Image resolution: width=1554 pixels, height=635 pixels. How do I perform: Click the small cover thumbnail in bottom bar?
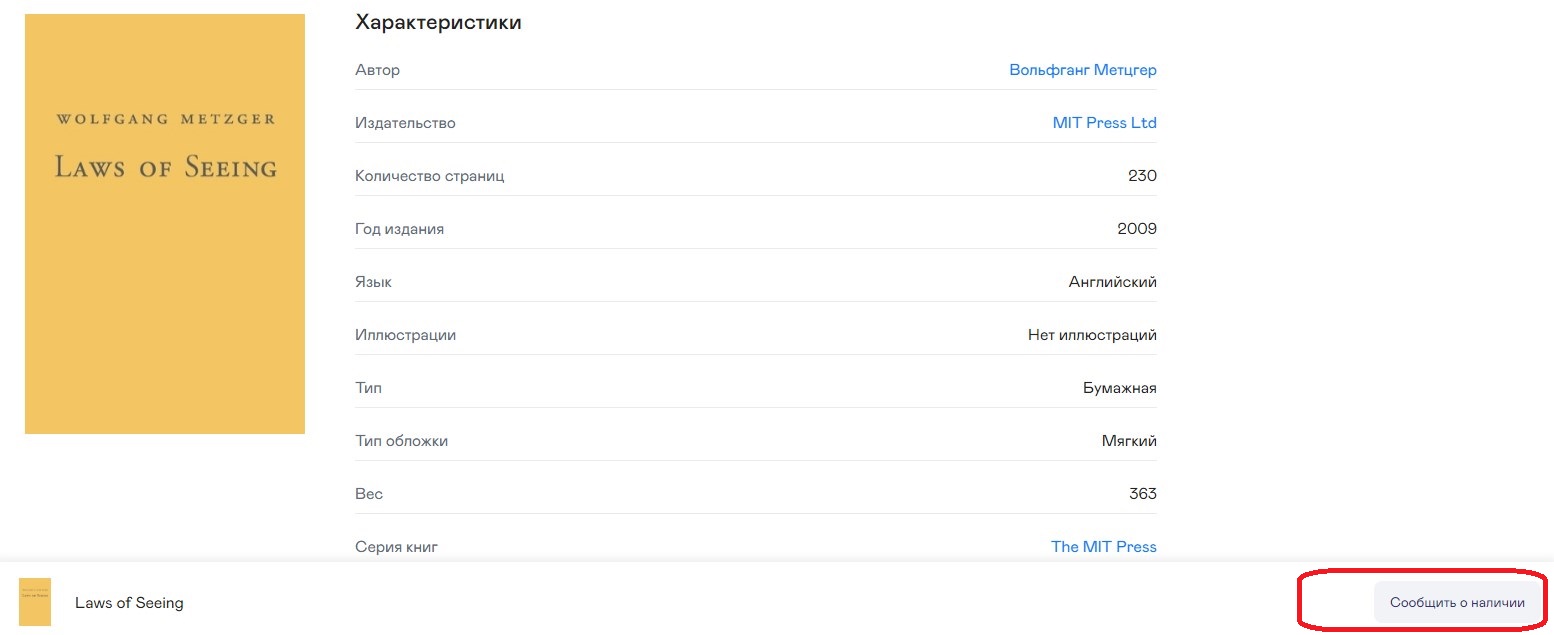pos(35,602)
